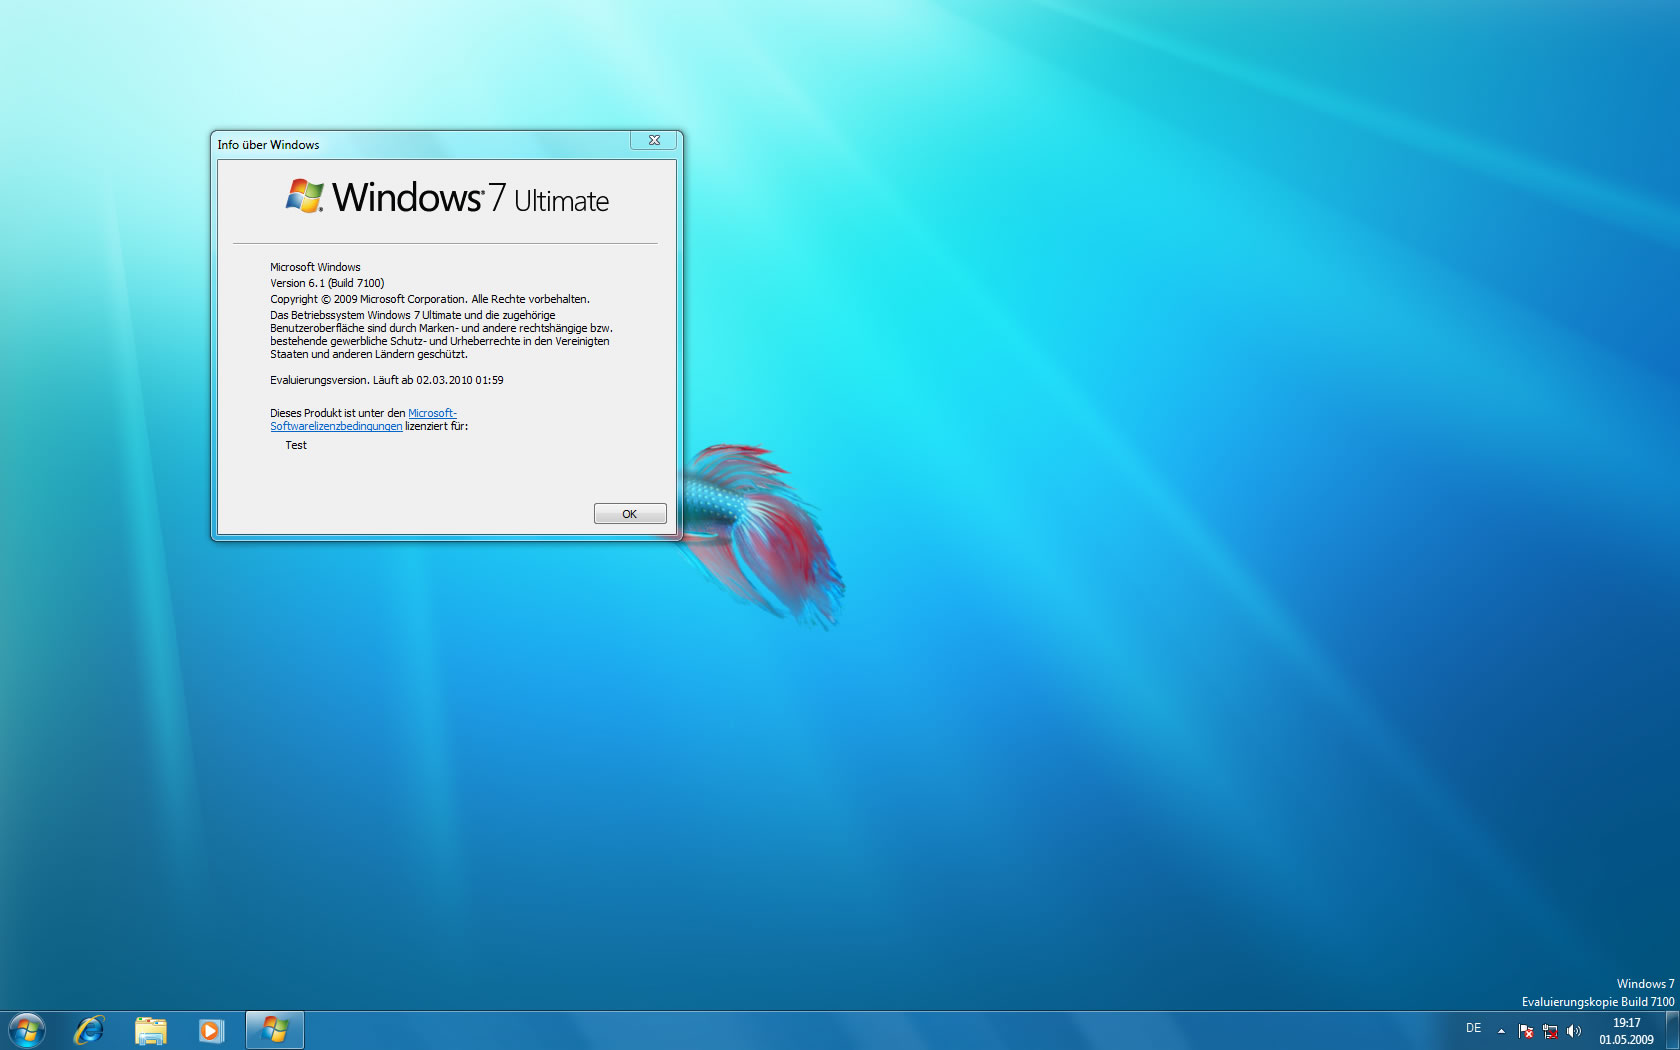This screenshot has height=1050, width=1680.
Task: Click the clock showing 19:17
Action: [1626, 1031]
